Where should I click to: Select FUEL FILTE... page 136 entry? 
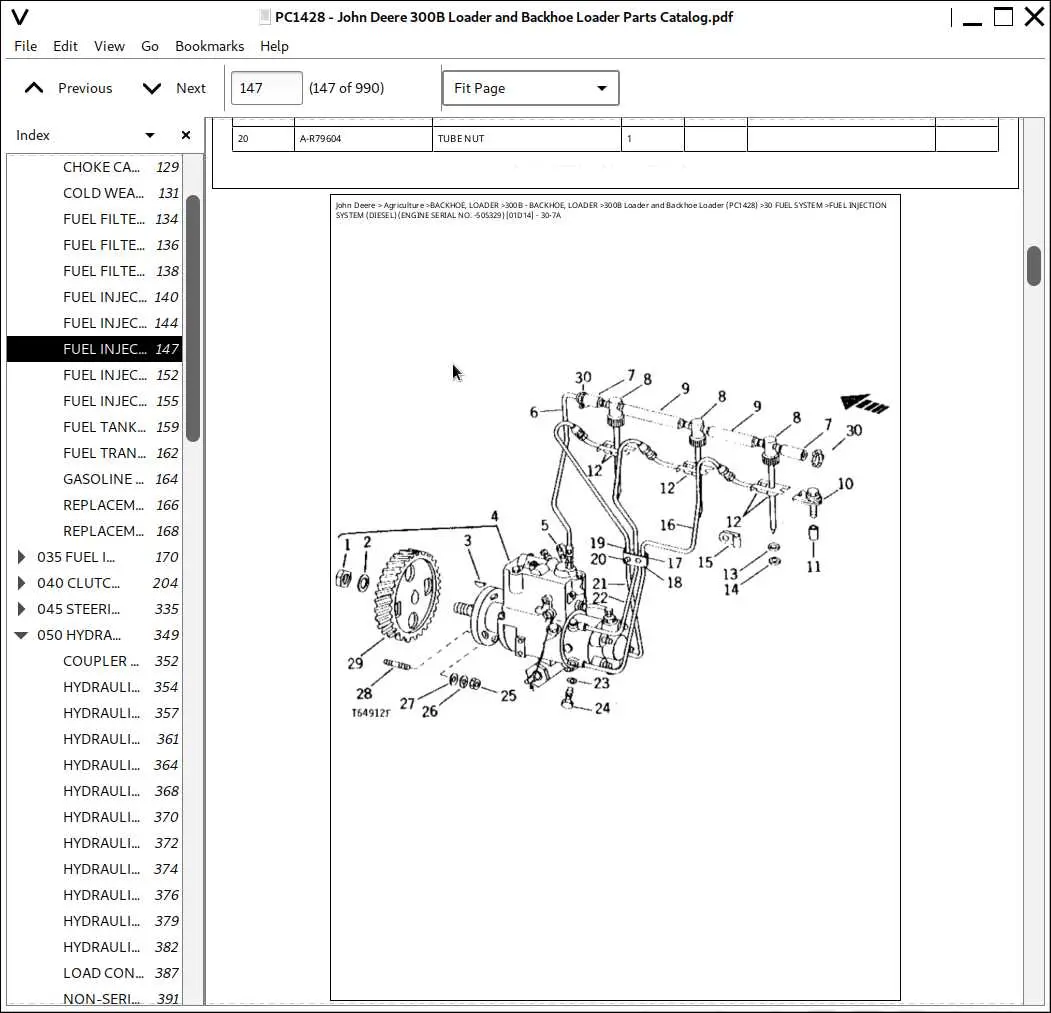(x=95, y=245)
